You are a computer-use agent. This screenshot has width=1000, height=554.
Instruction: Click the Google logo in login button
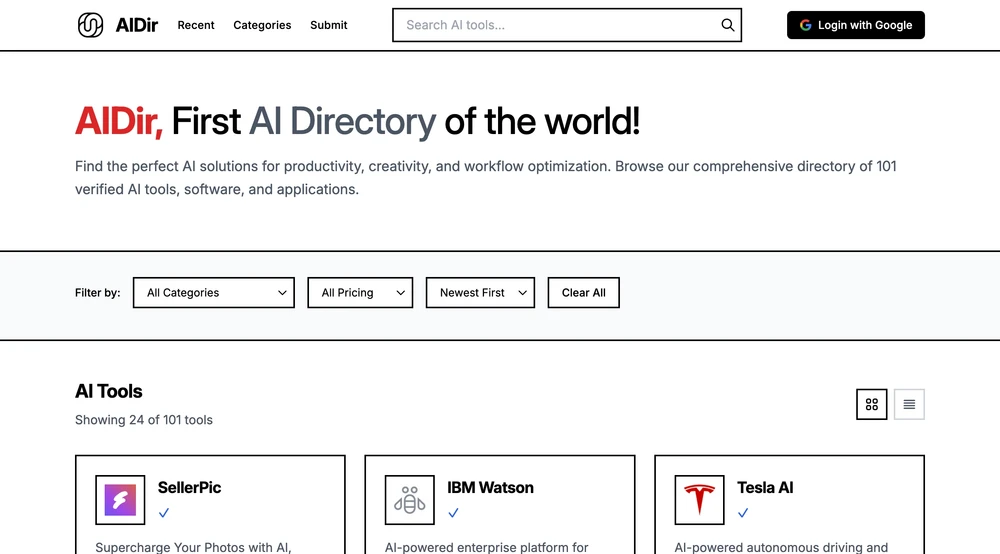click(805, 25)
